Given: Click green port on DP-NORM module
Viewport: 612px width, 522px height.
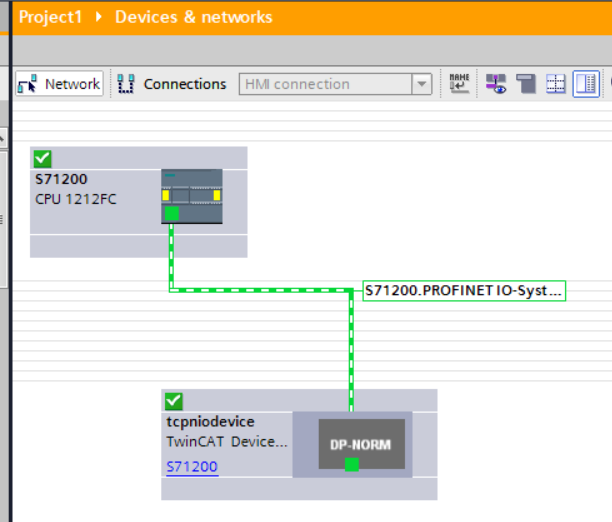Looking at the screenshot, I should [352, 465].
